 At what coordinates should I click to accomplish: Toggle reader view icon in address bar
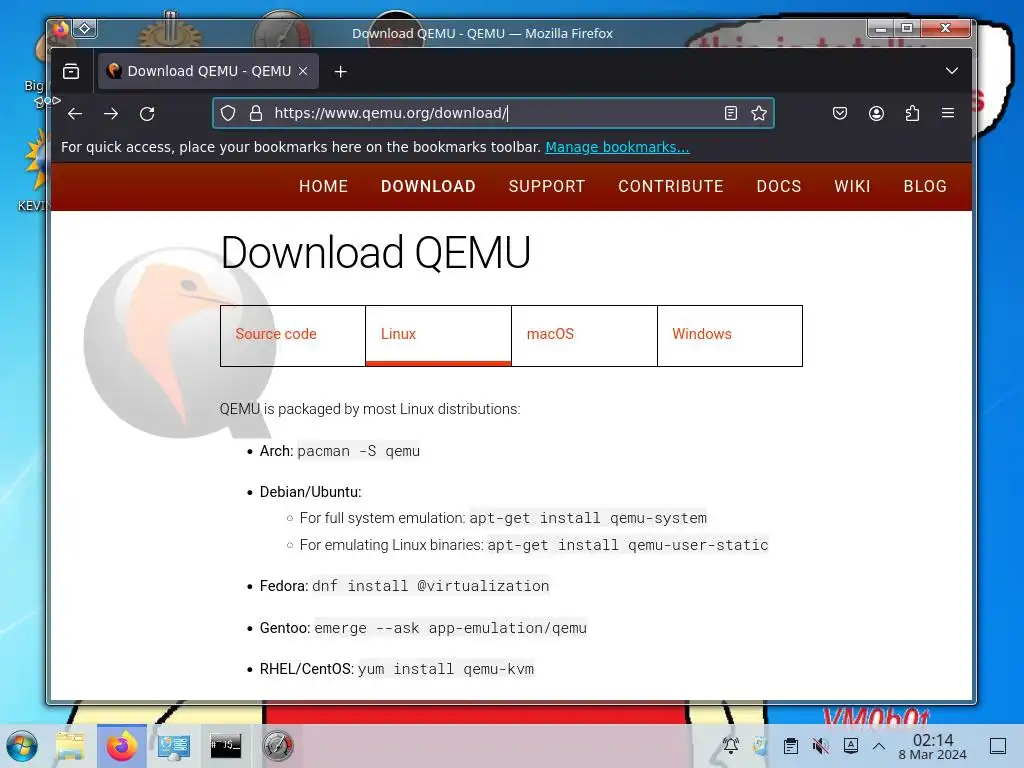[731, 113]
